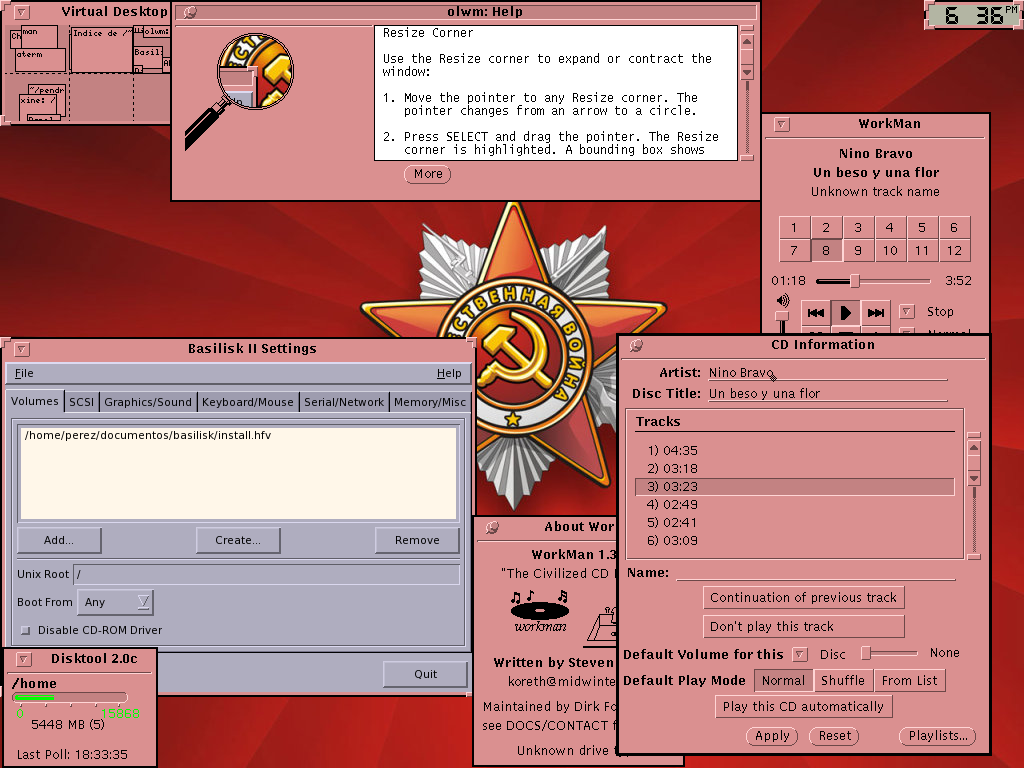Open the Basilisk II Settings window menu button
The image size is (1024, 768).
coord(22,349)
